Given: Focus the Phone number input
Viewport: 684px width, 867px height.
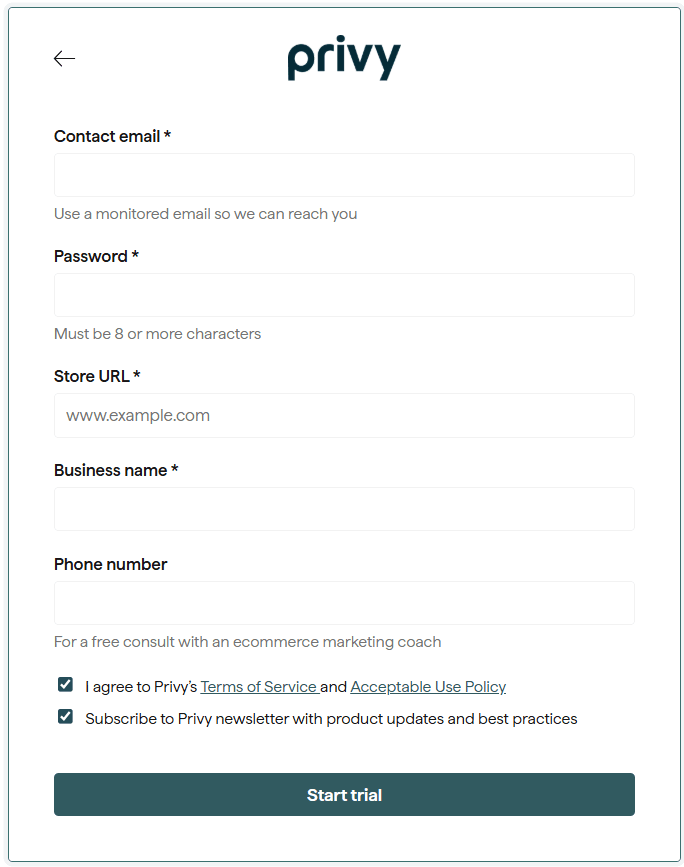Looking at the screenshot, I should (344, 603).
